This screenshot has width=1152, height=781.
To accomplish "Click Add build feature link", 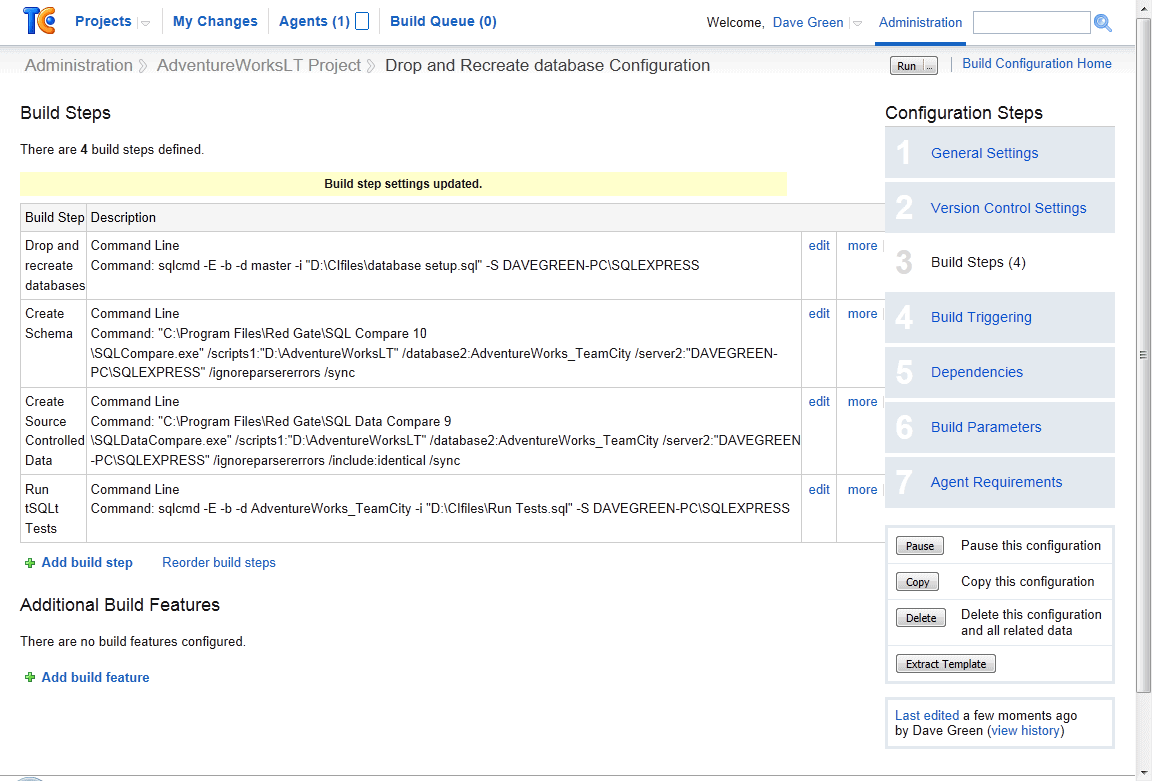I will (96, 677).
